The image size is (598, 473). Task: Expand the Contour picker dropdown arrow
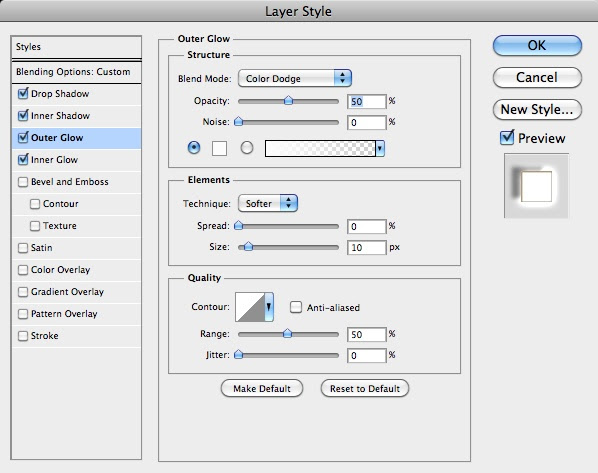(269, 307)
